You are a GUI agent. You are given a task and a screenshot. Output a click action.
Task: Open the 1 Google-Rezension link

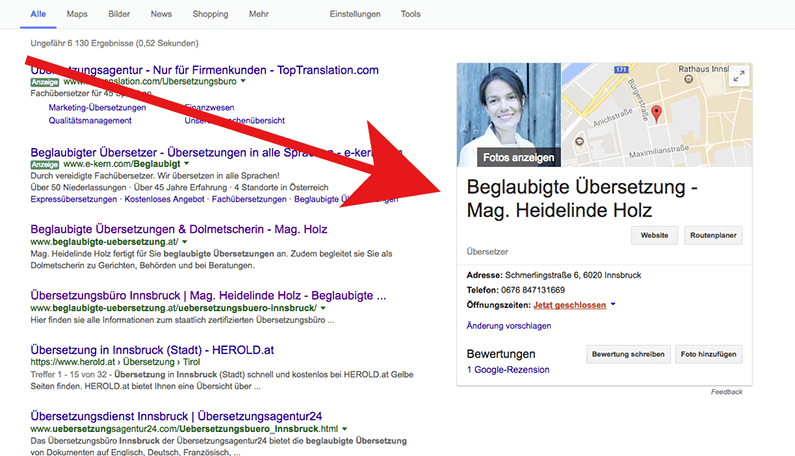[508, 370]
